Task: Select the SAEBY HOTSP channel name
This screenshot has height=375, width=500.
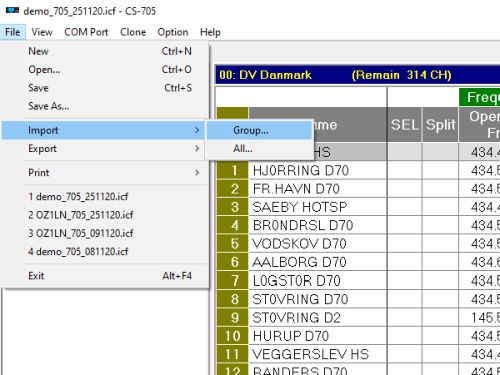Action: [318, 207]
